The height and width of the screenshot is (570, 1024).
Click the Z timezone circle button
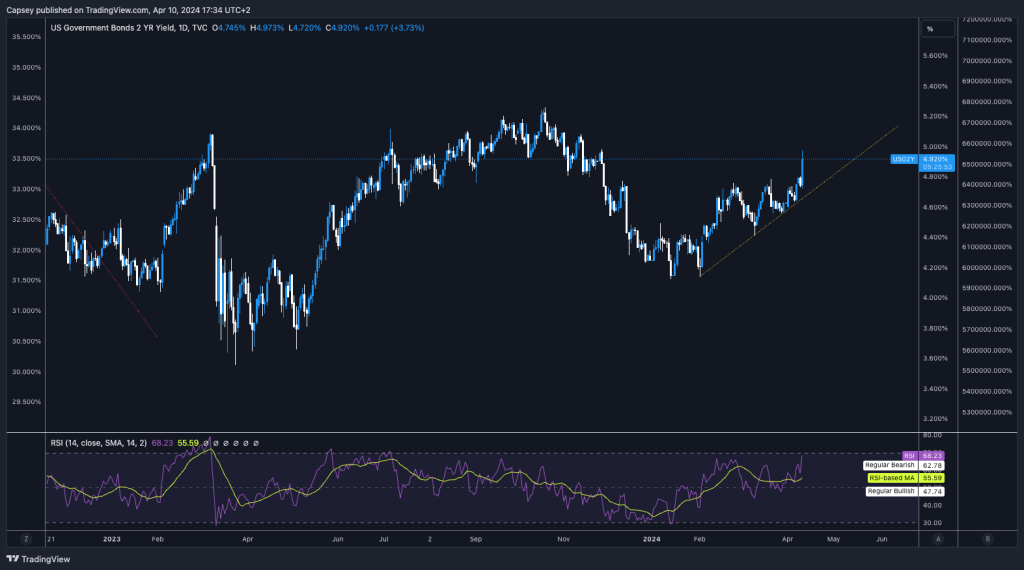click(26, 538)
